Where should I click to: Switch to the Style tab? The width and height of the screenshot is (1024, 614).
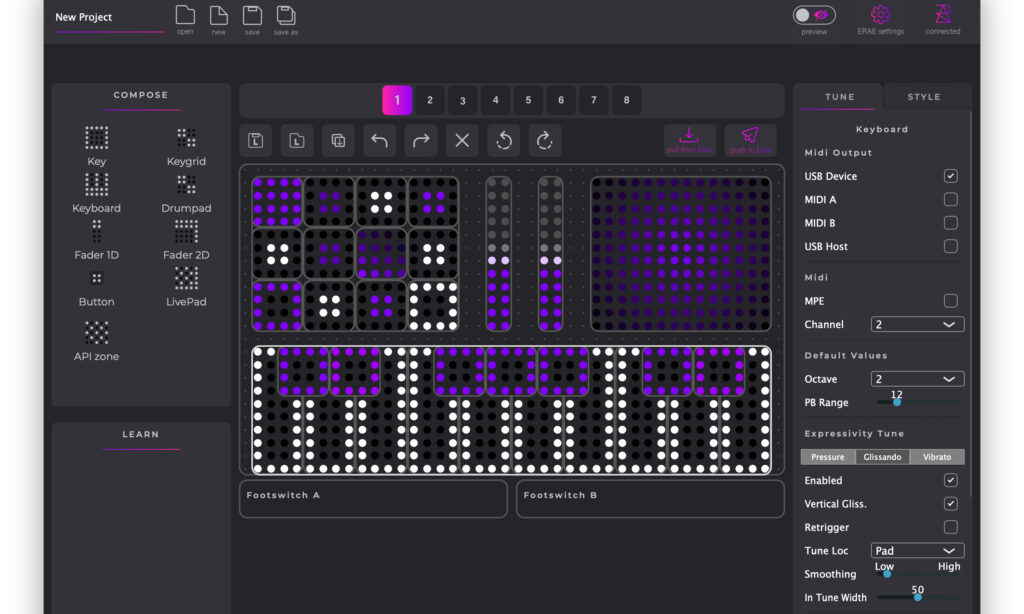(x=923, y=97)
